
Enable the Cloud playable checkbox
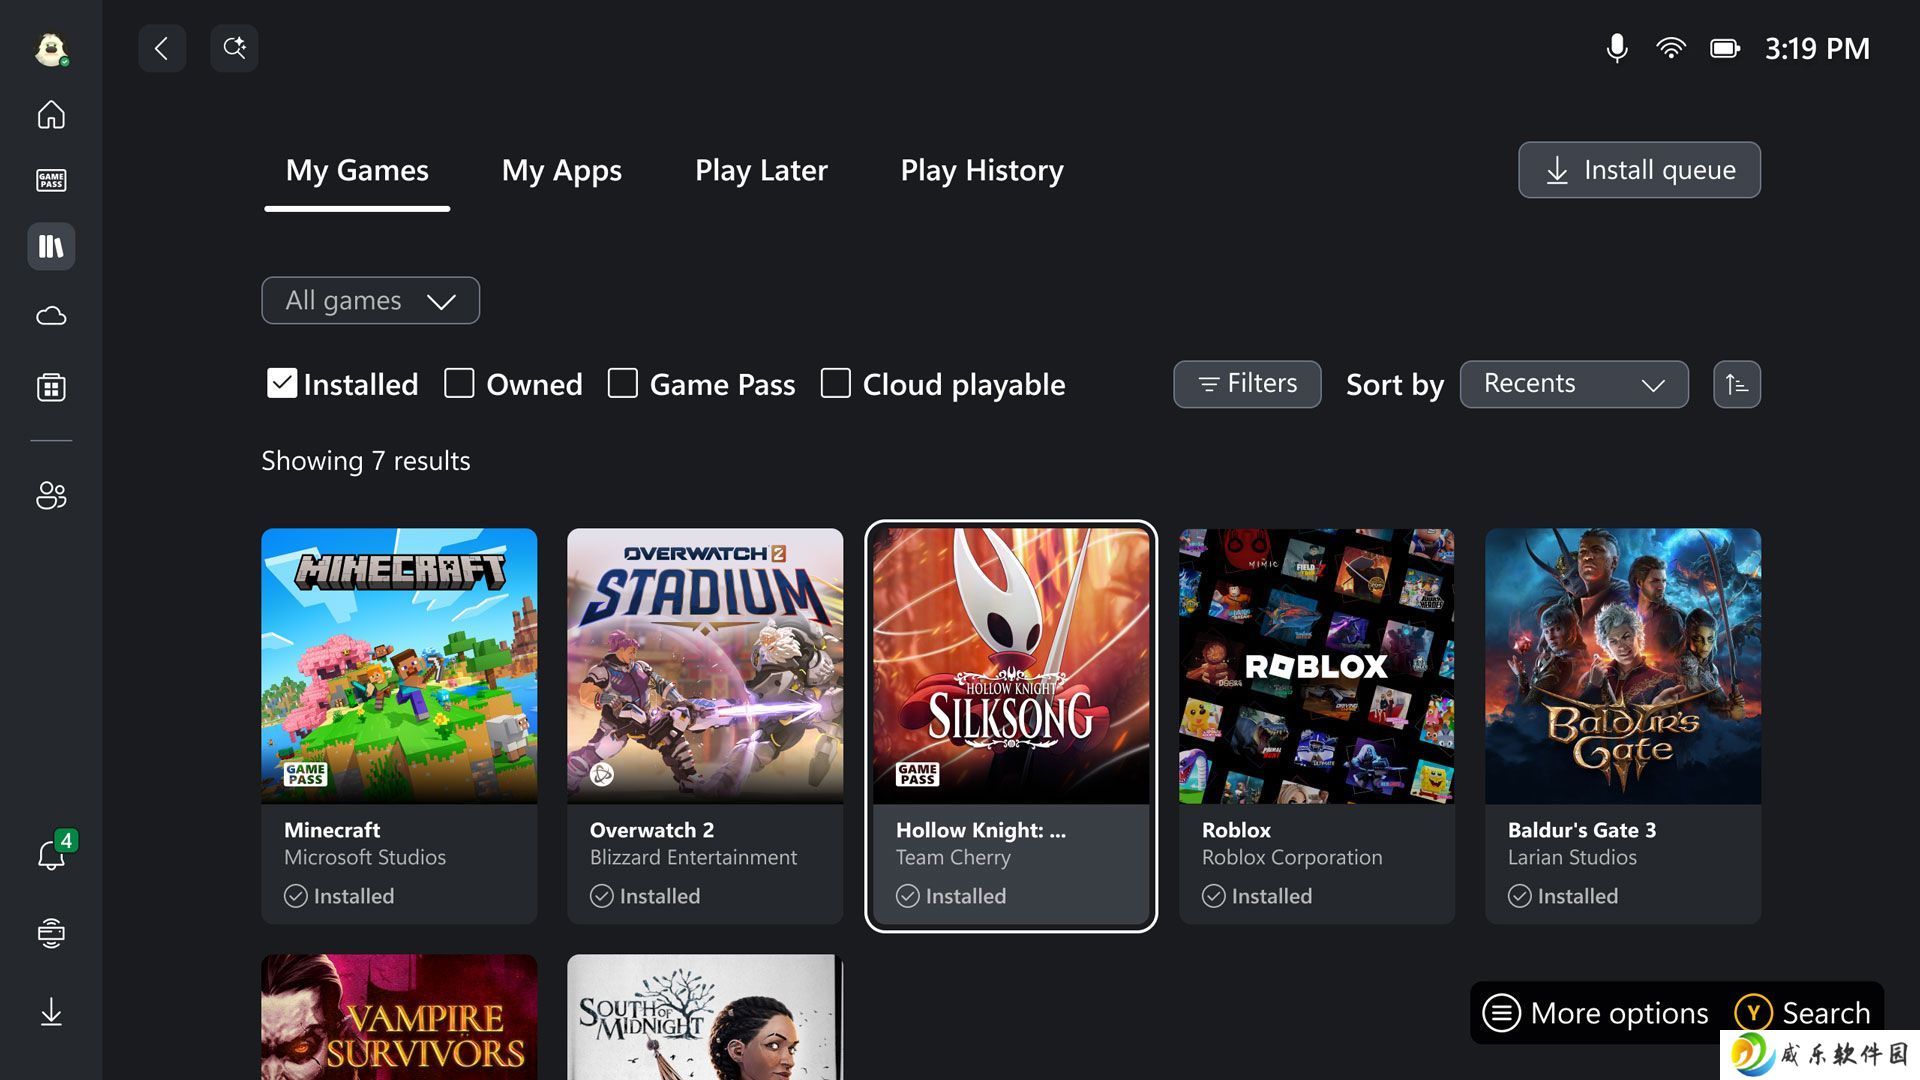coord(835,383)
